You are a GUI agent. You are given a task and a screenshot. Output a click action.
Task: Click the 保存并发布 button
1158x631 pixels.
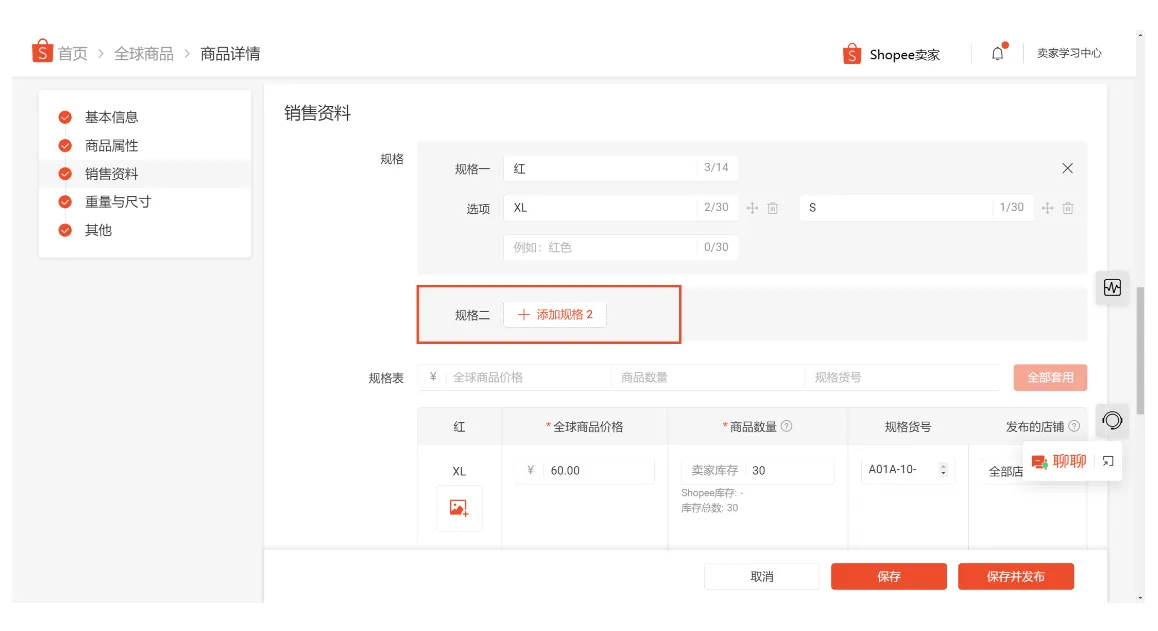pyautogui.click(x=1016, y=576)
